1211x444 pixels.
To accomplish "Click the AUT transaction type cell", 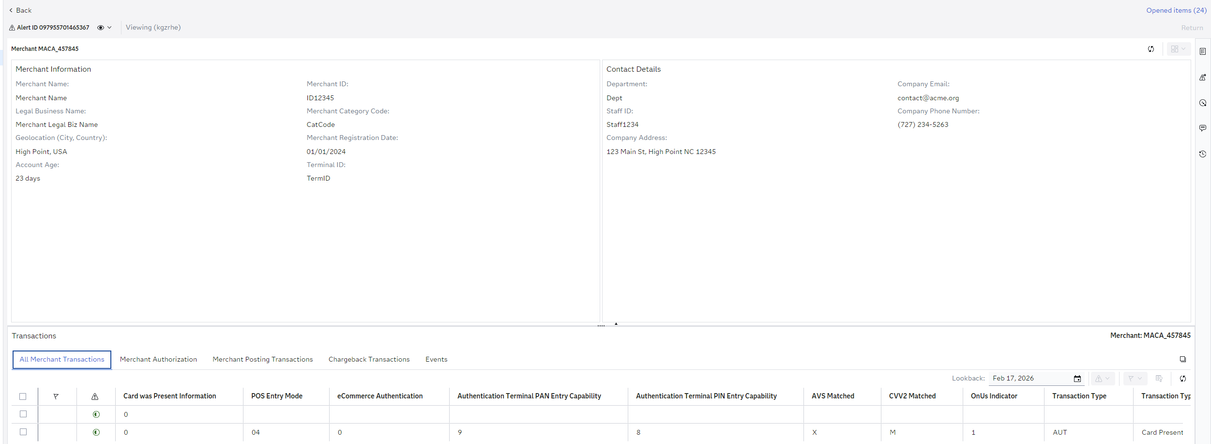I will [1060, 432].
